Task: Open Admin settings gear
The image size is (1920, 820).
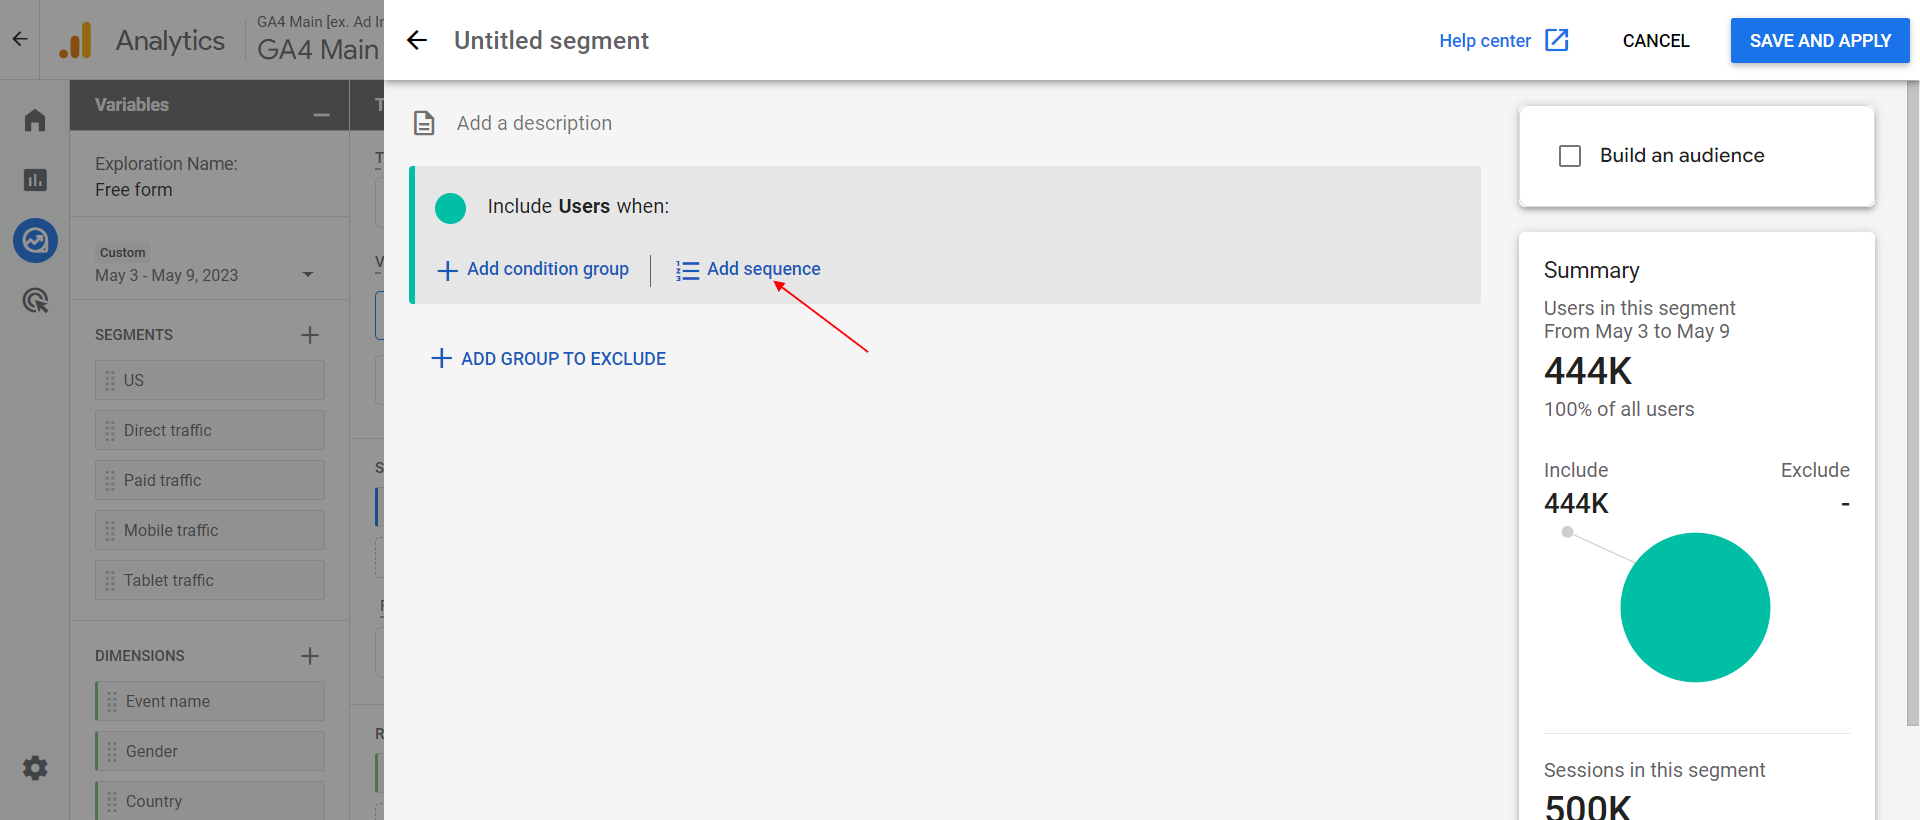Action: click(35, 768)
